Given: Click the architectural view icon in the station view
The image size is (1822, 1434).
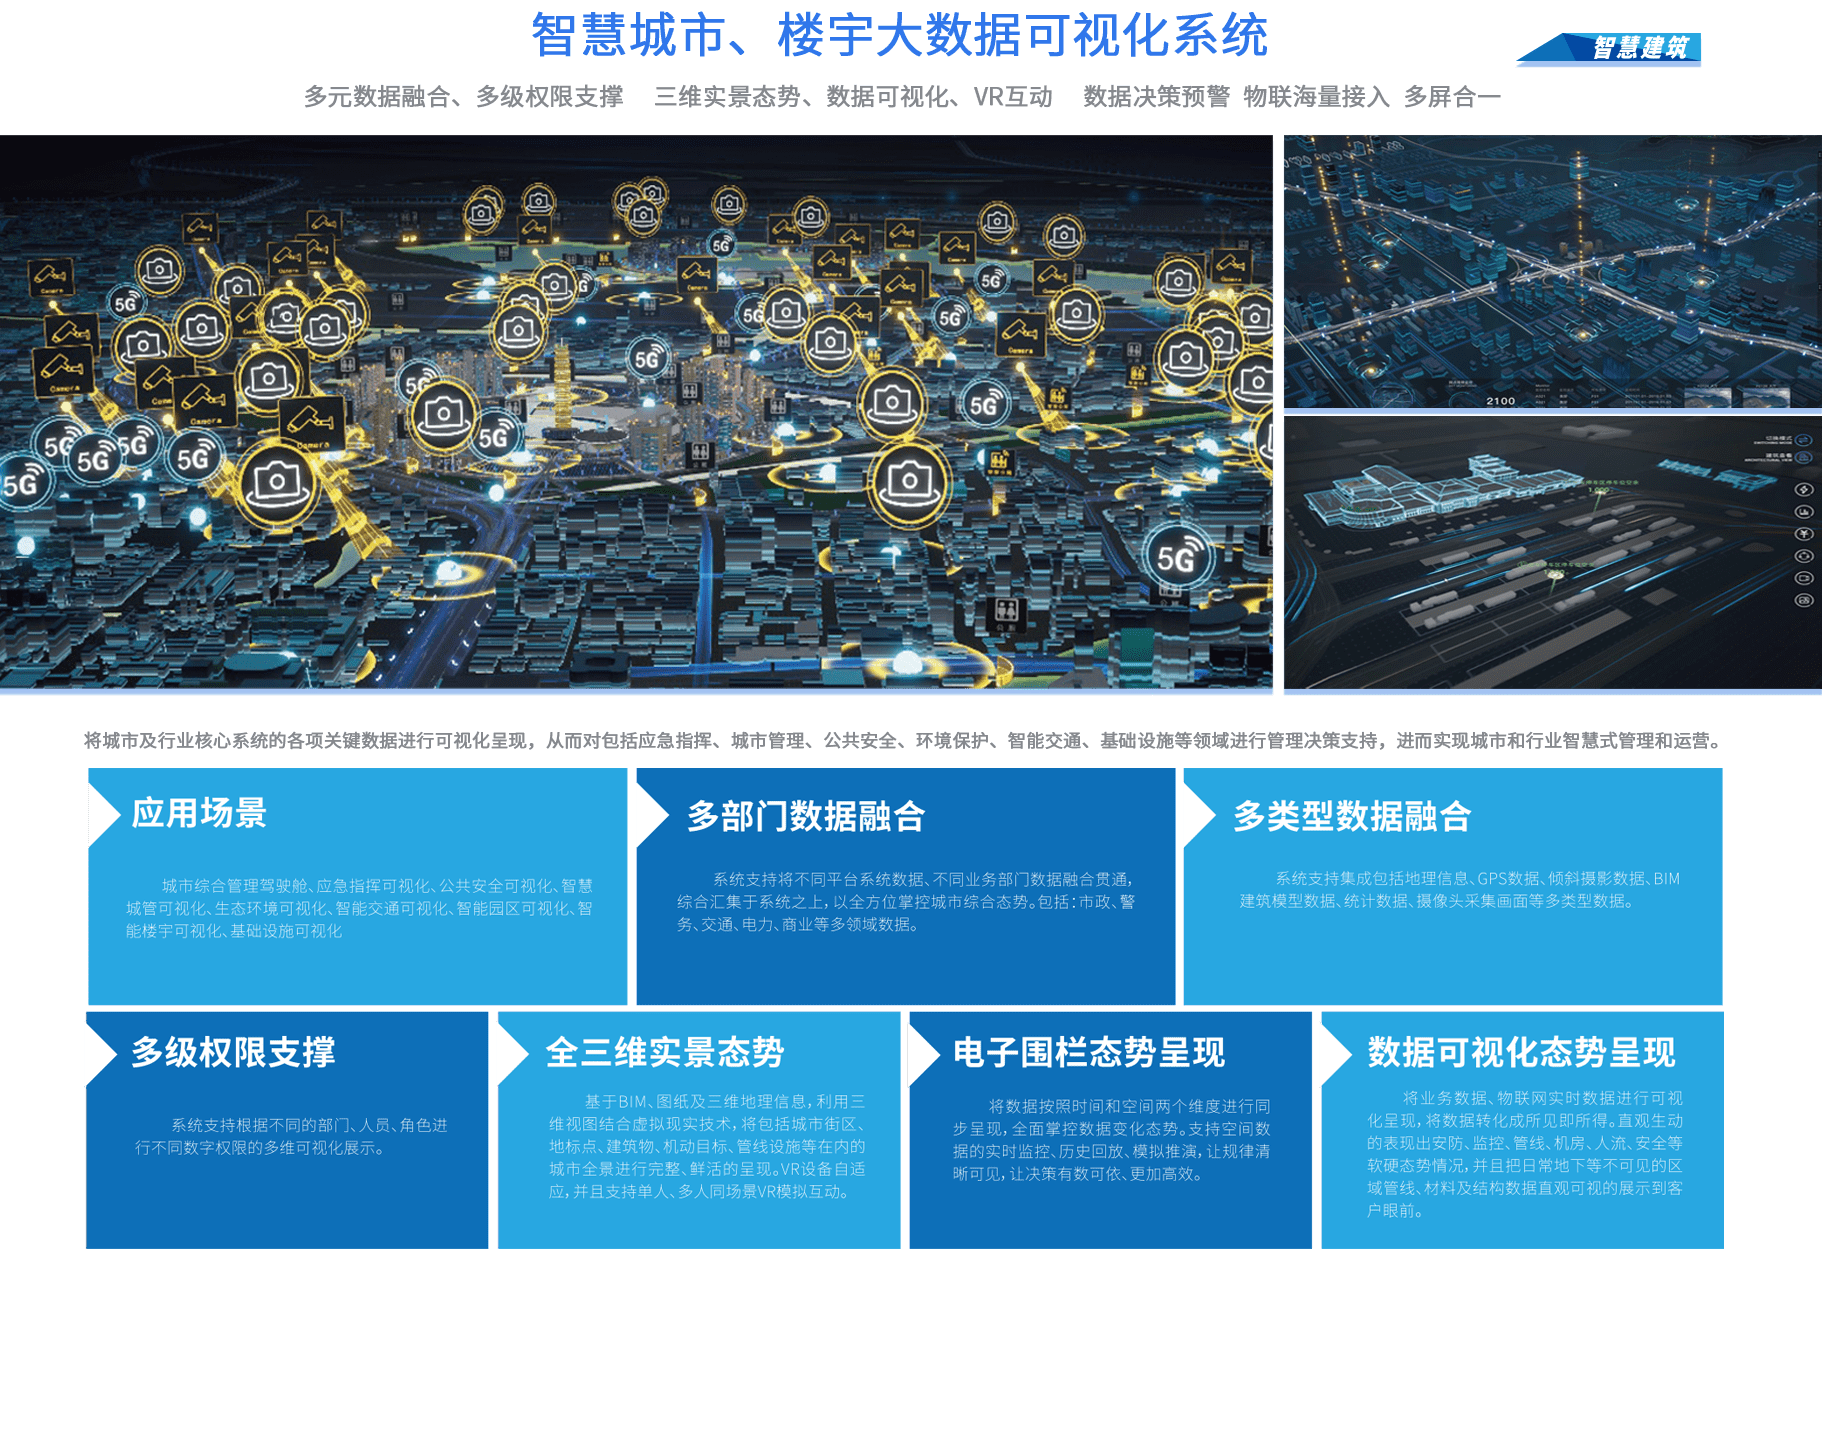Looking at the screenshot, I should coord(1803,457).
